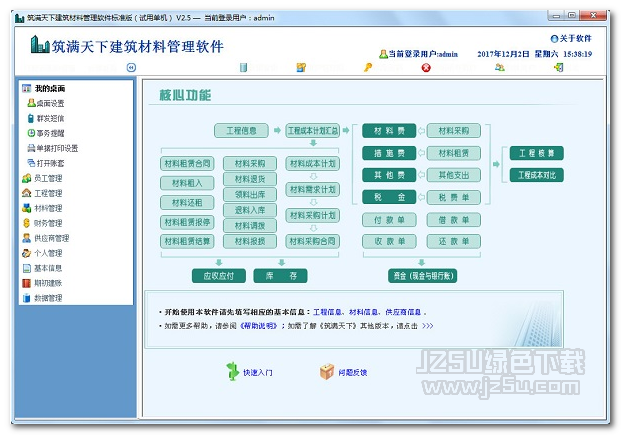Click 材料采购 button above 材料退货

tap(250, 163)
